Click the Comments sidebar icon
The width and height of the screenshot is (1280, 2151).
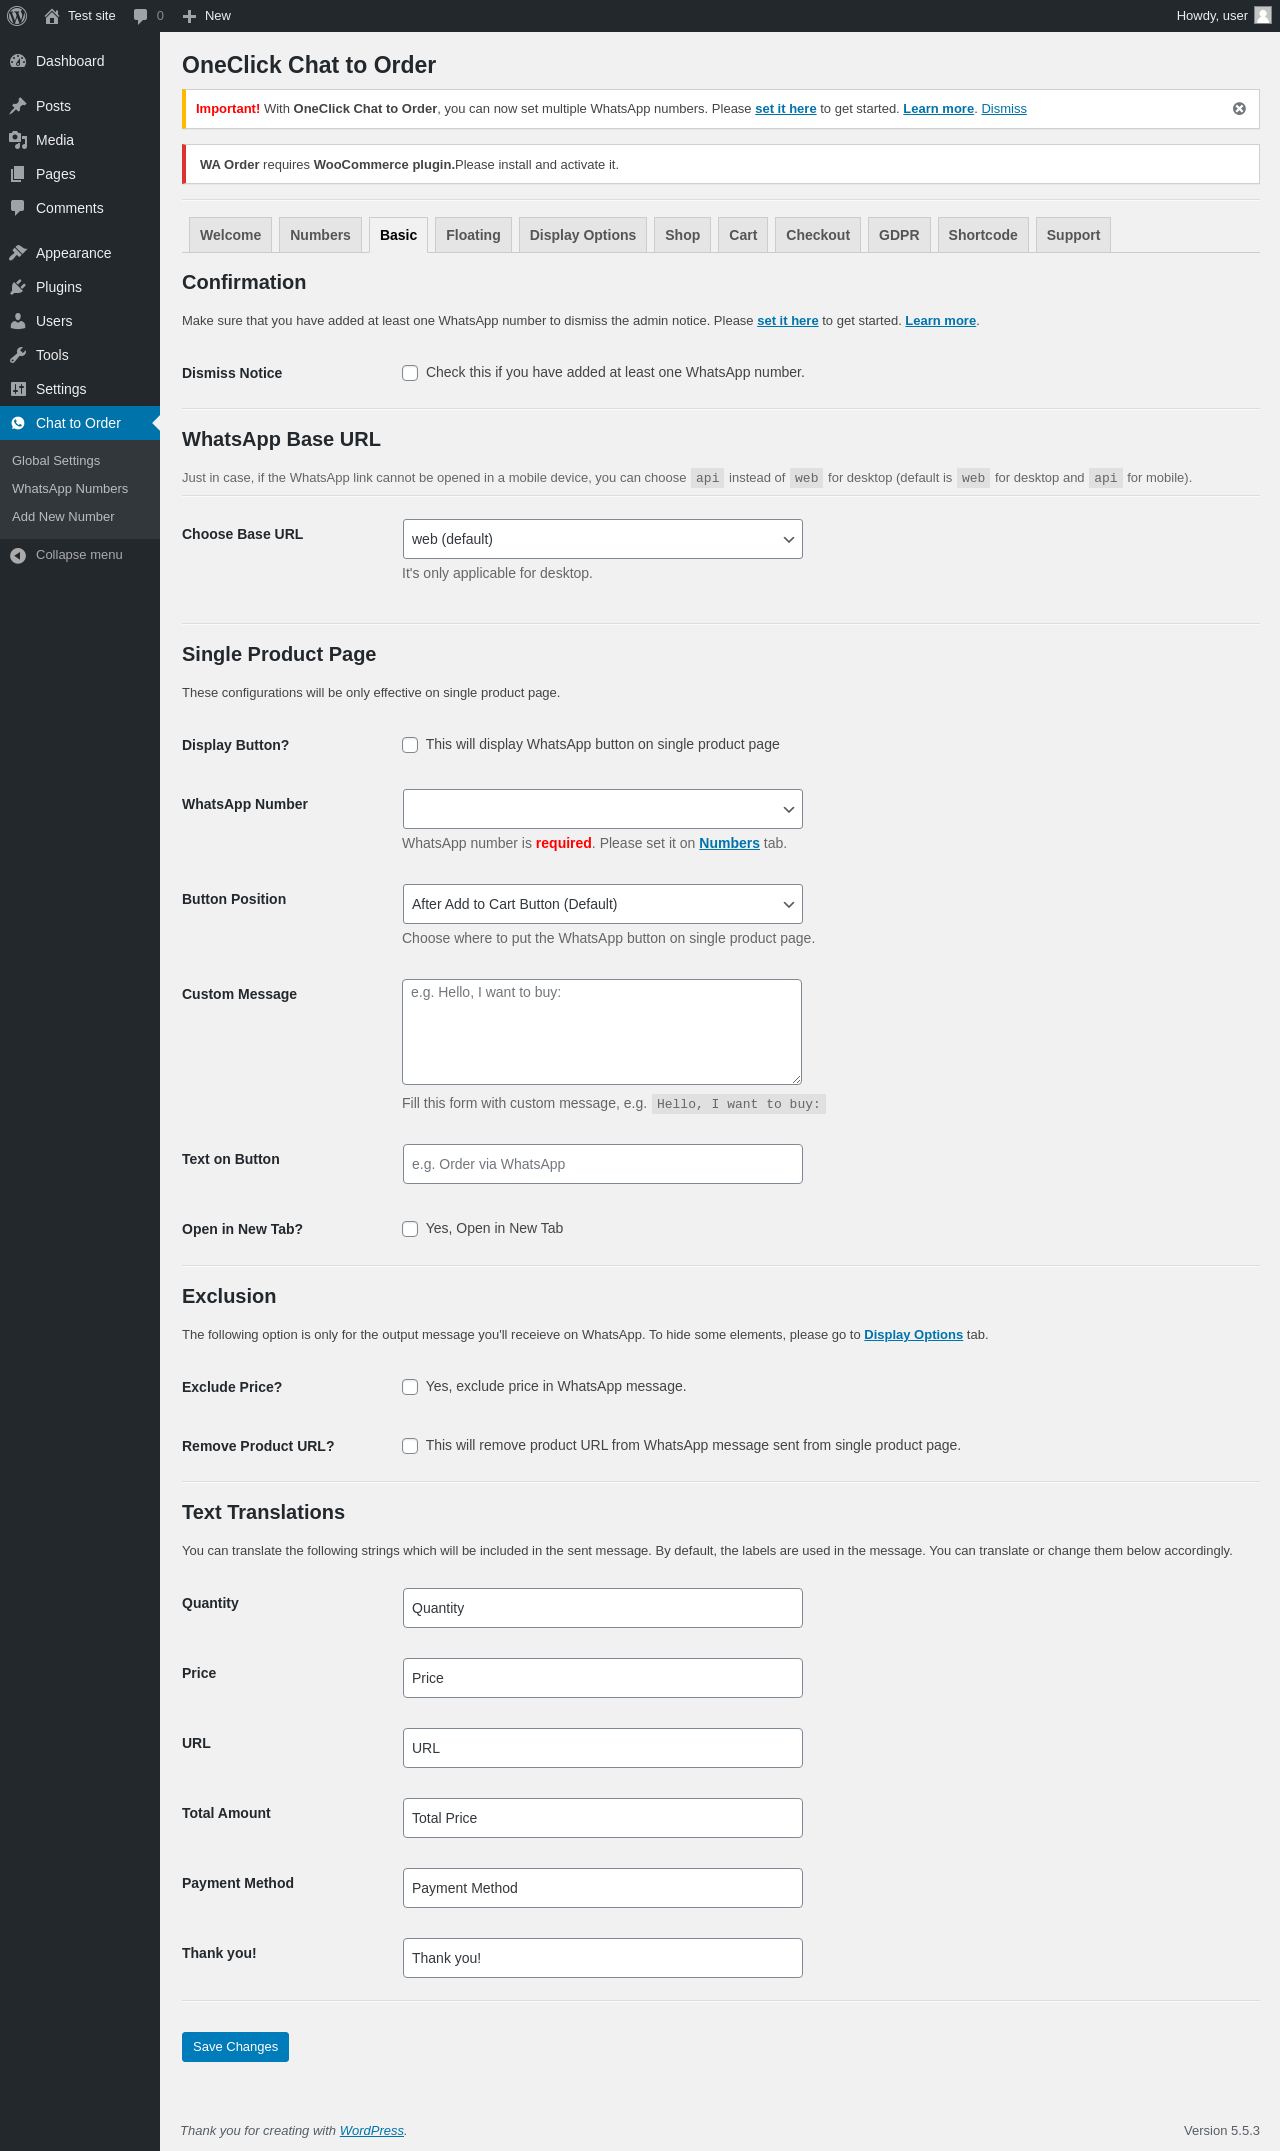coord(18,208)
